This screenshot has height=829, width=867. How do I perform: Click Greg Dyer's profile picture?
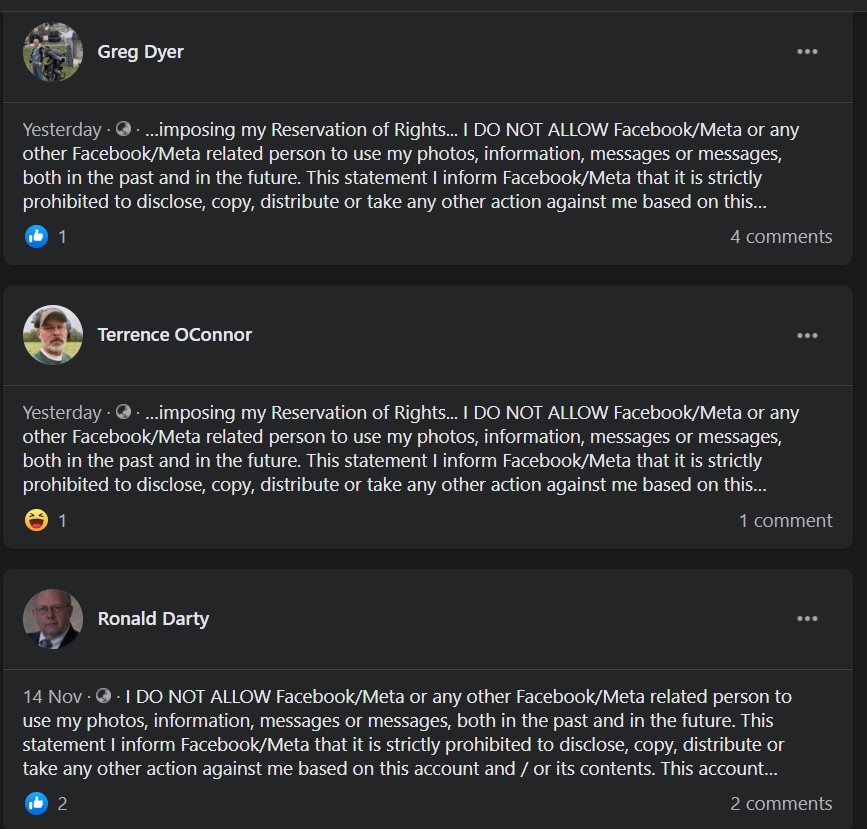53,52
